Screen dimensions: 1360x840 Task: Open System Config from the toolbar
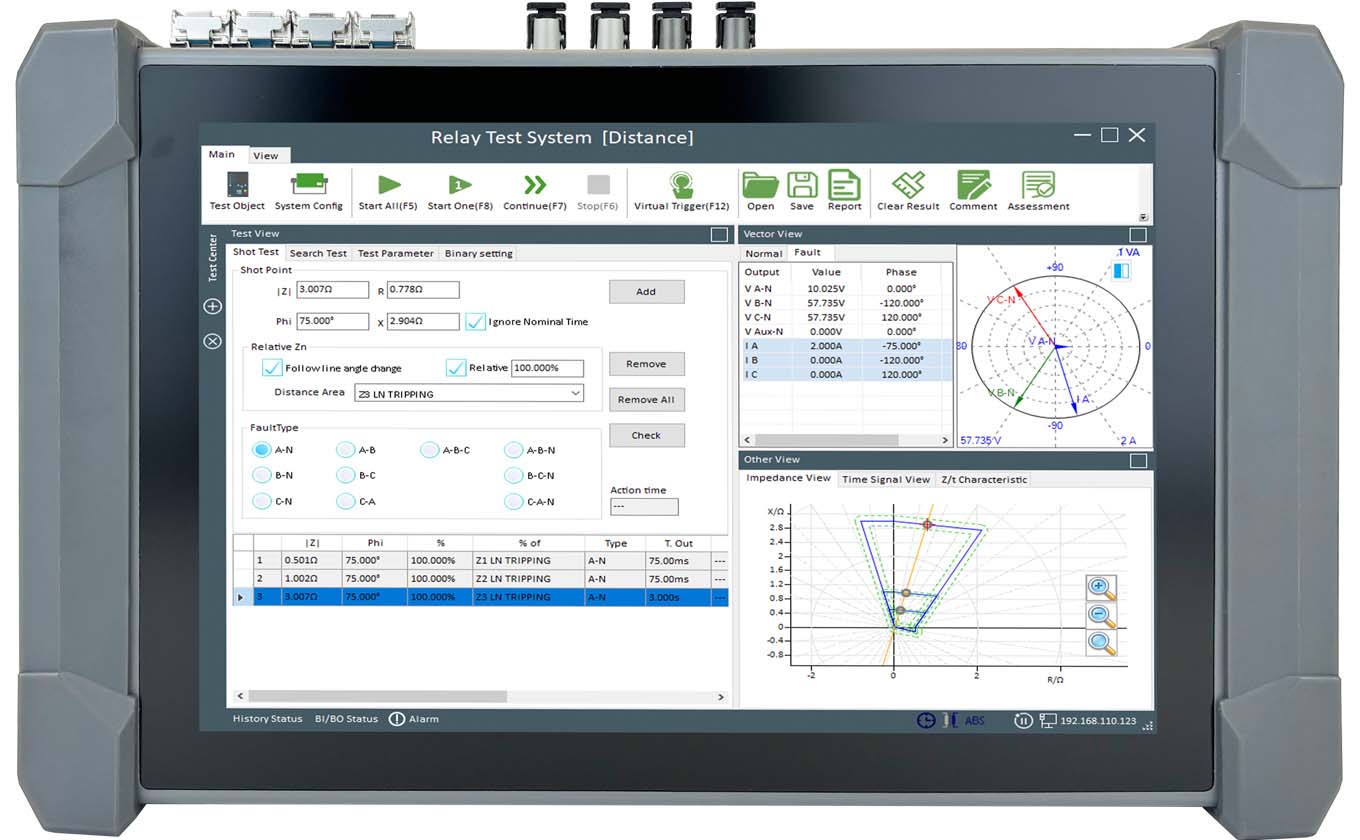(x=309, y=186)
